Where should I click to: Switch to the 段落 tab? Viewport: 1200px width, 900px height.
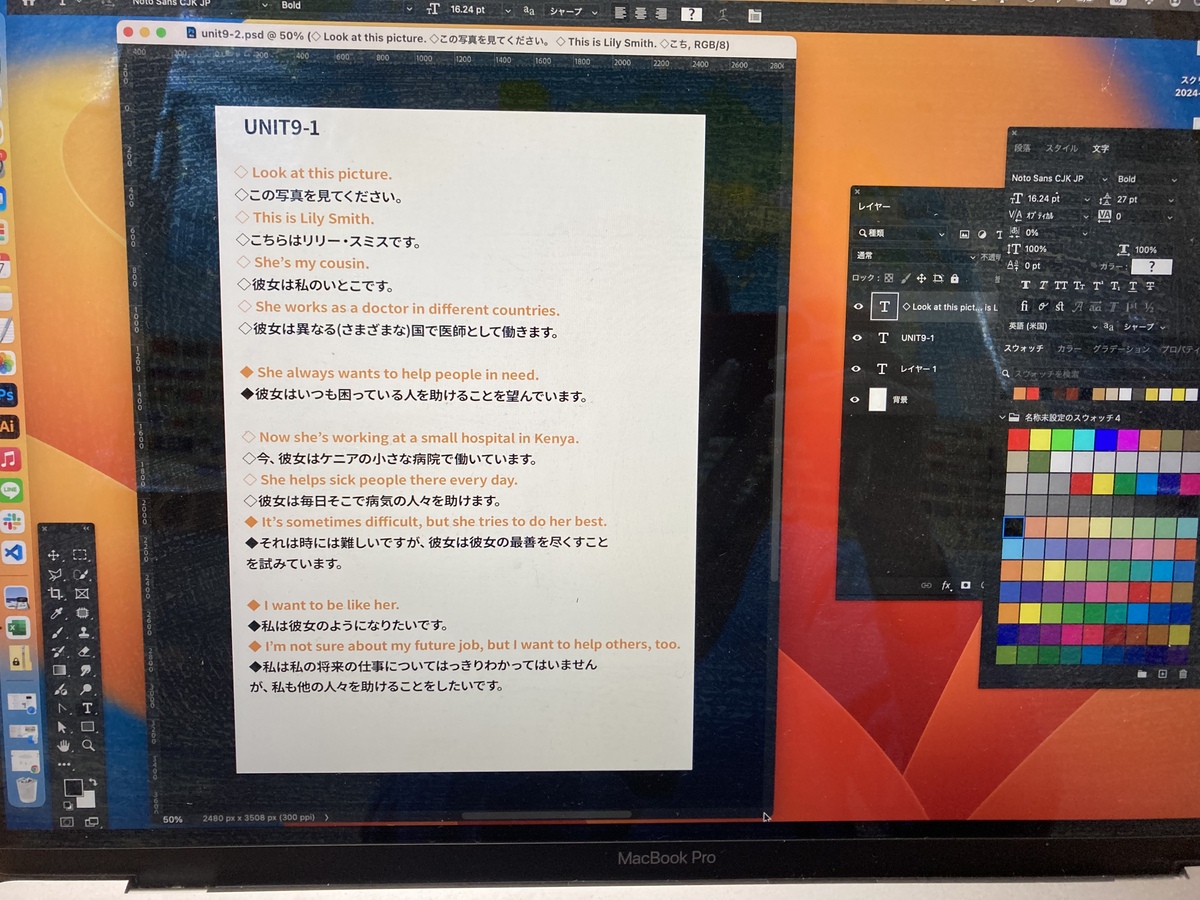click(1022, 148)
